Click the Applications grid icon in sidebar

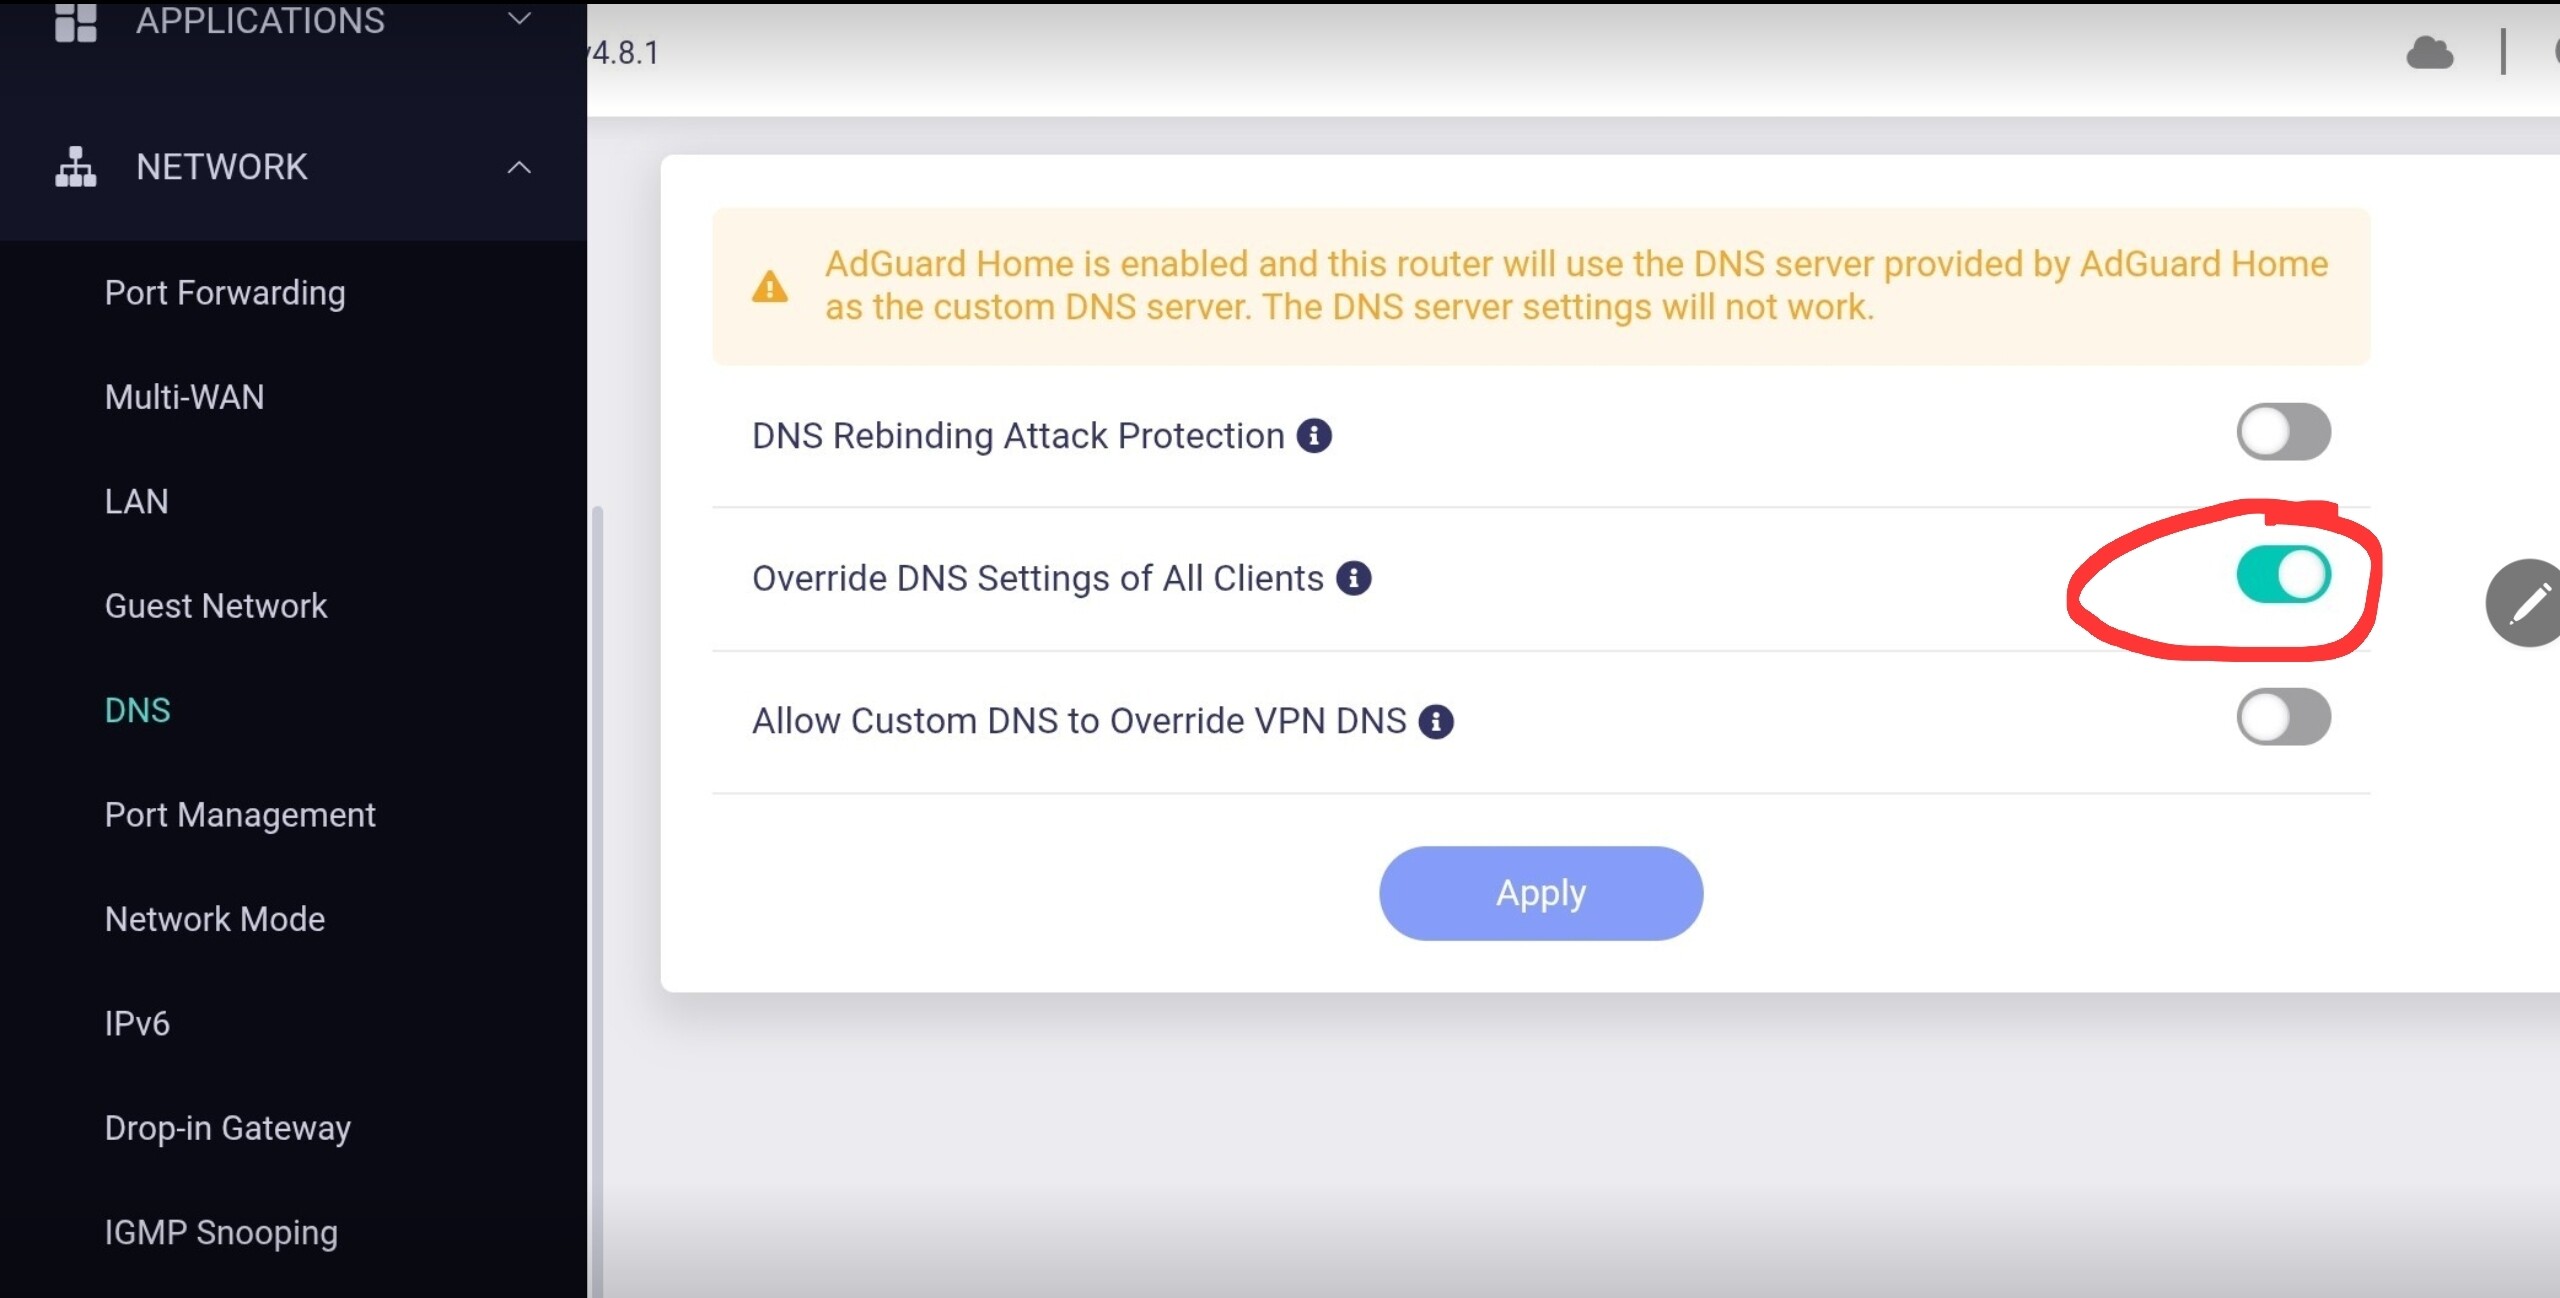pyautogui.click(x=75, y=21)
